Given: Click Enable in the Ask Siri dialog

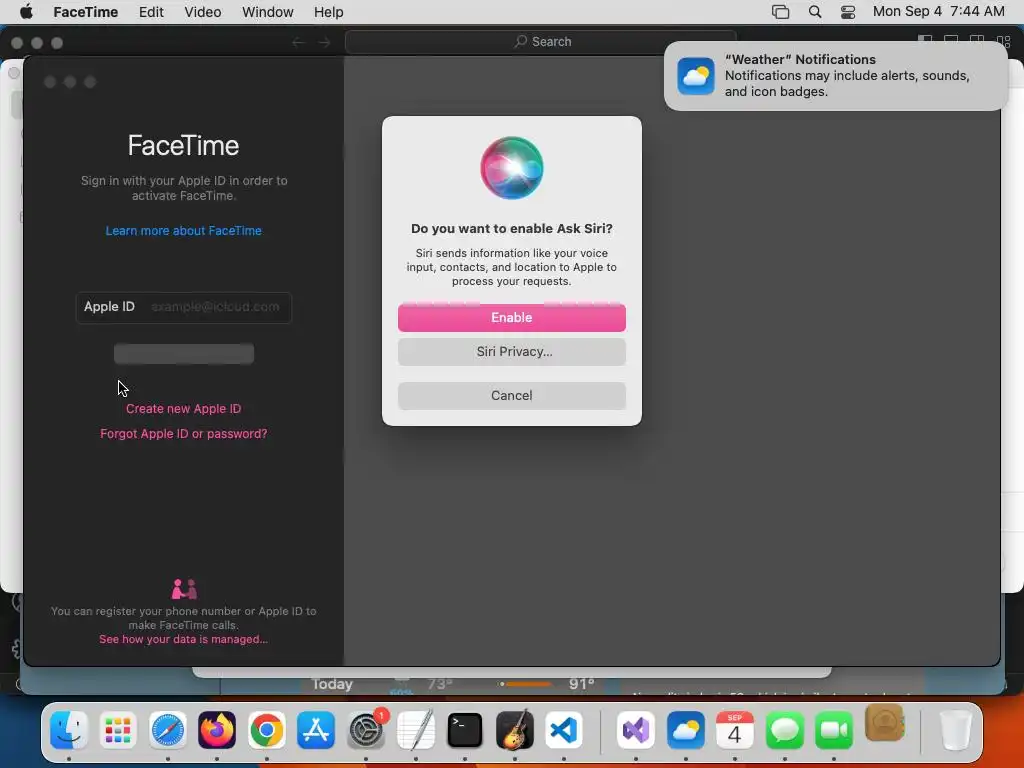Looking at the screenshot, I should (511, 317).
